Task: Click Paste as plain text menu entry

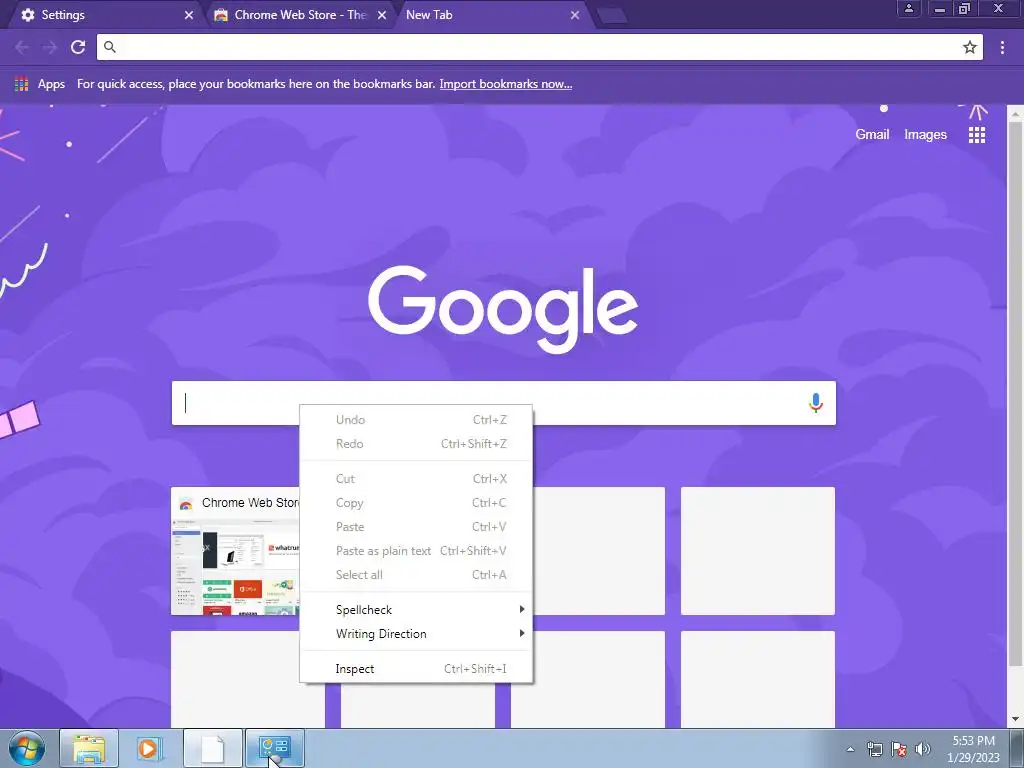Action: [x=416, y=551]
